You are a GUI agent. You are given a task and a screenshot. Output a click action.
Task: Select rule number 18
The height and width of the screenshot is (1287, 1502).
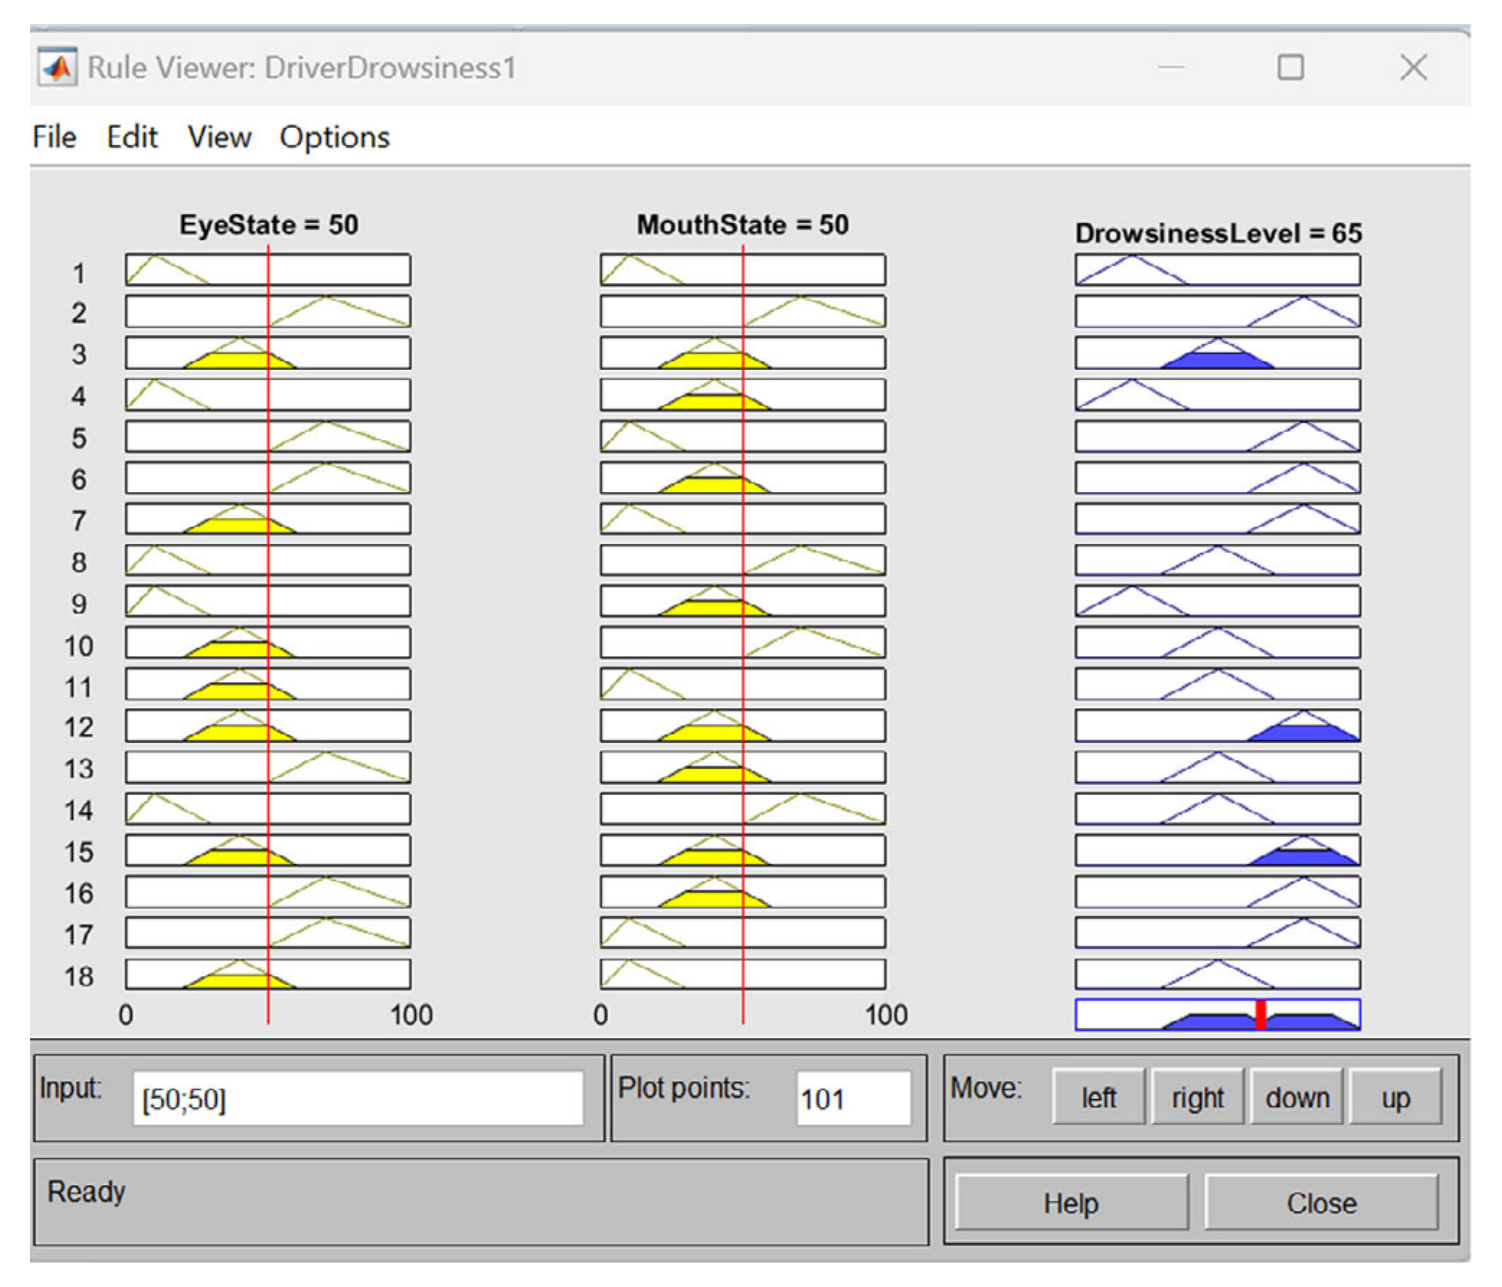pos(79,976)
